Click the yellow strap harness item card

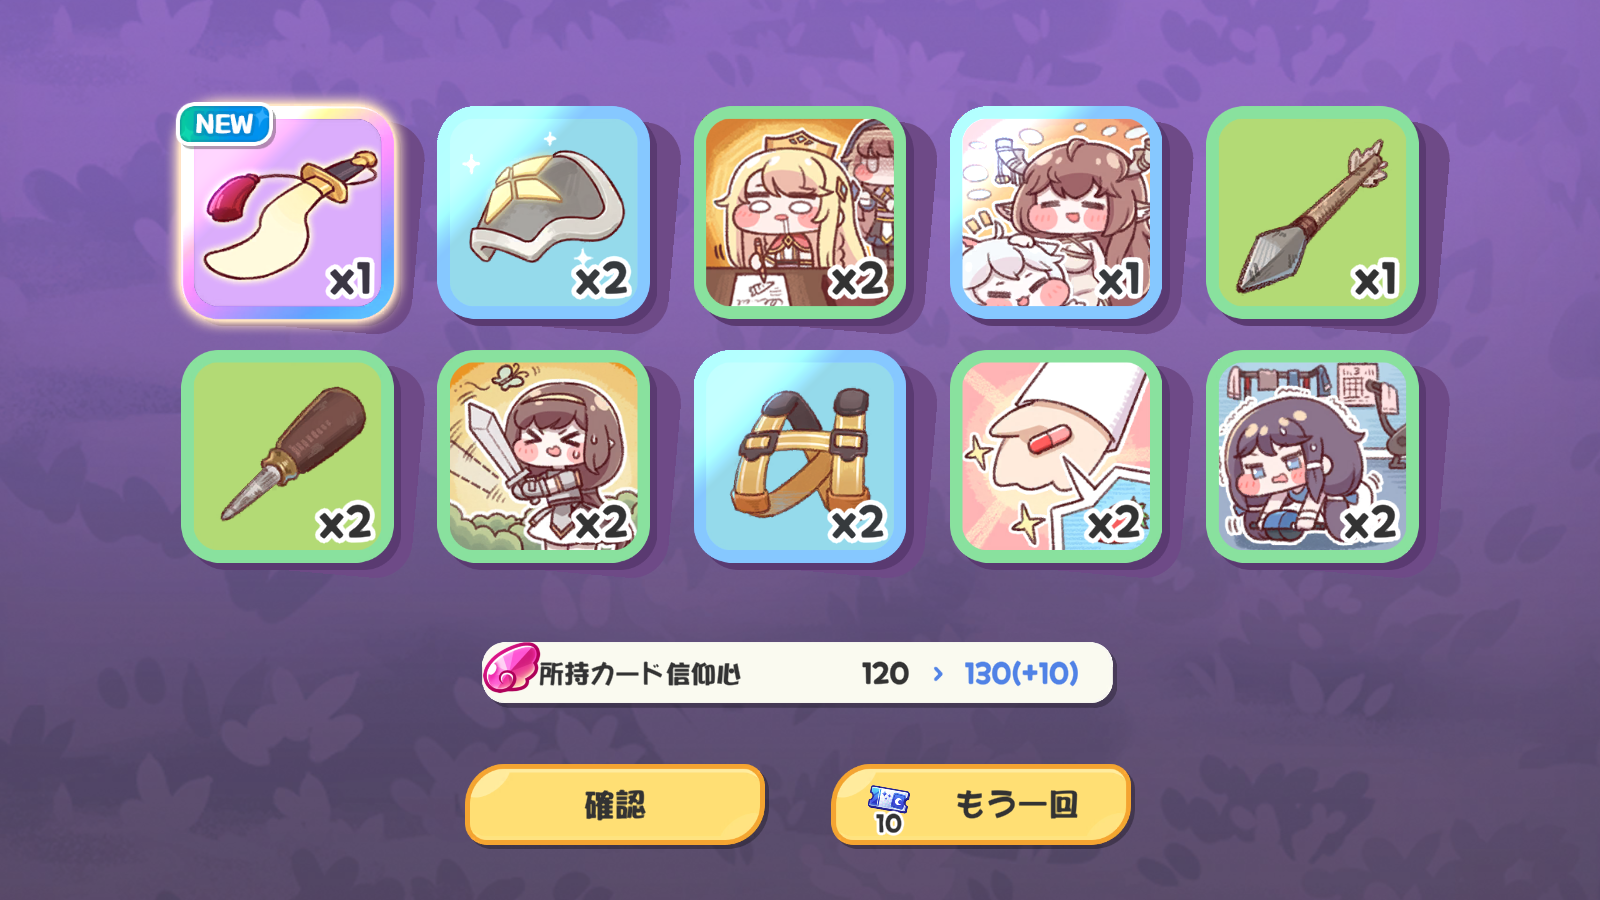point(800,456)
